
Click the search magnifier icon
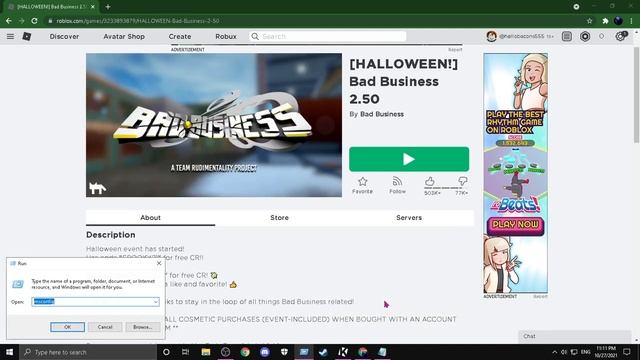click(x=255, y=36)
